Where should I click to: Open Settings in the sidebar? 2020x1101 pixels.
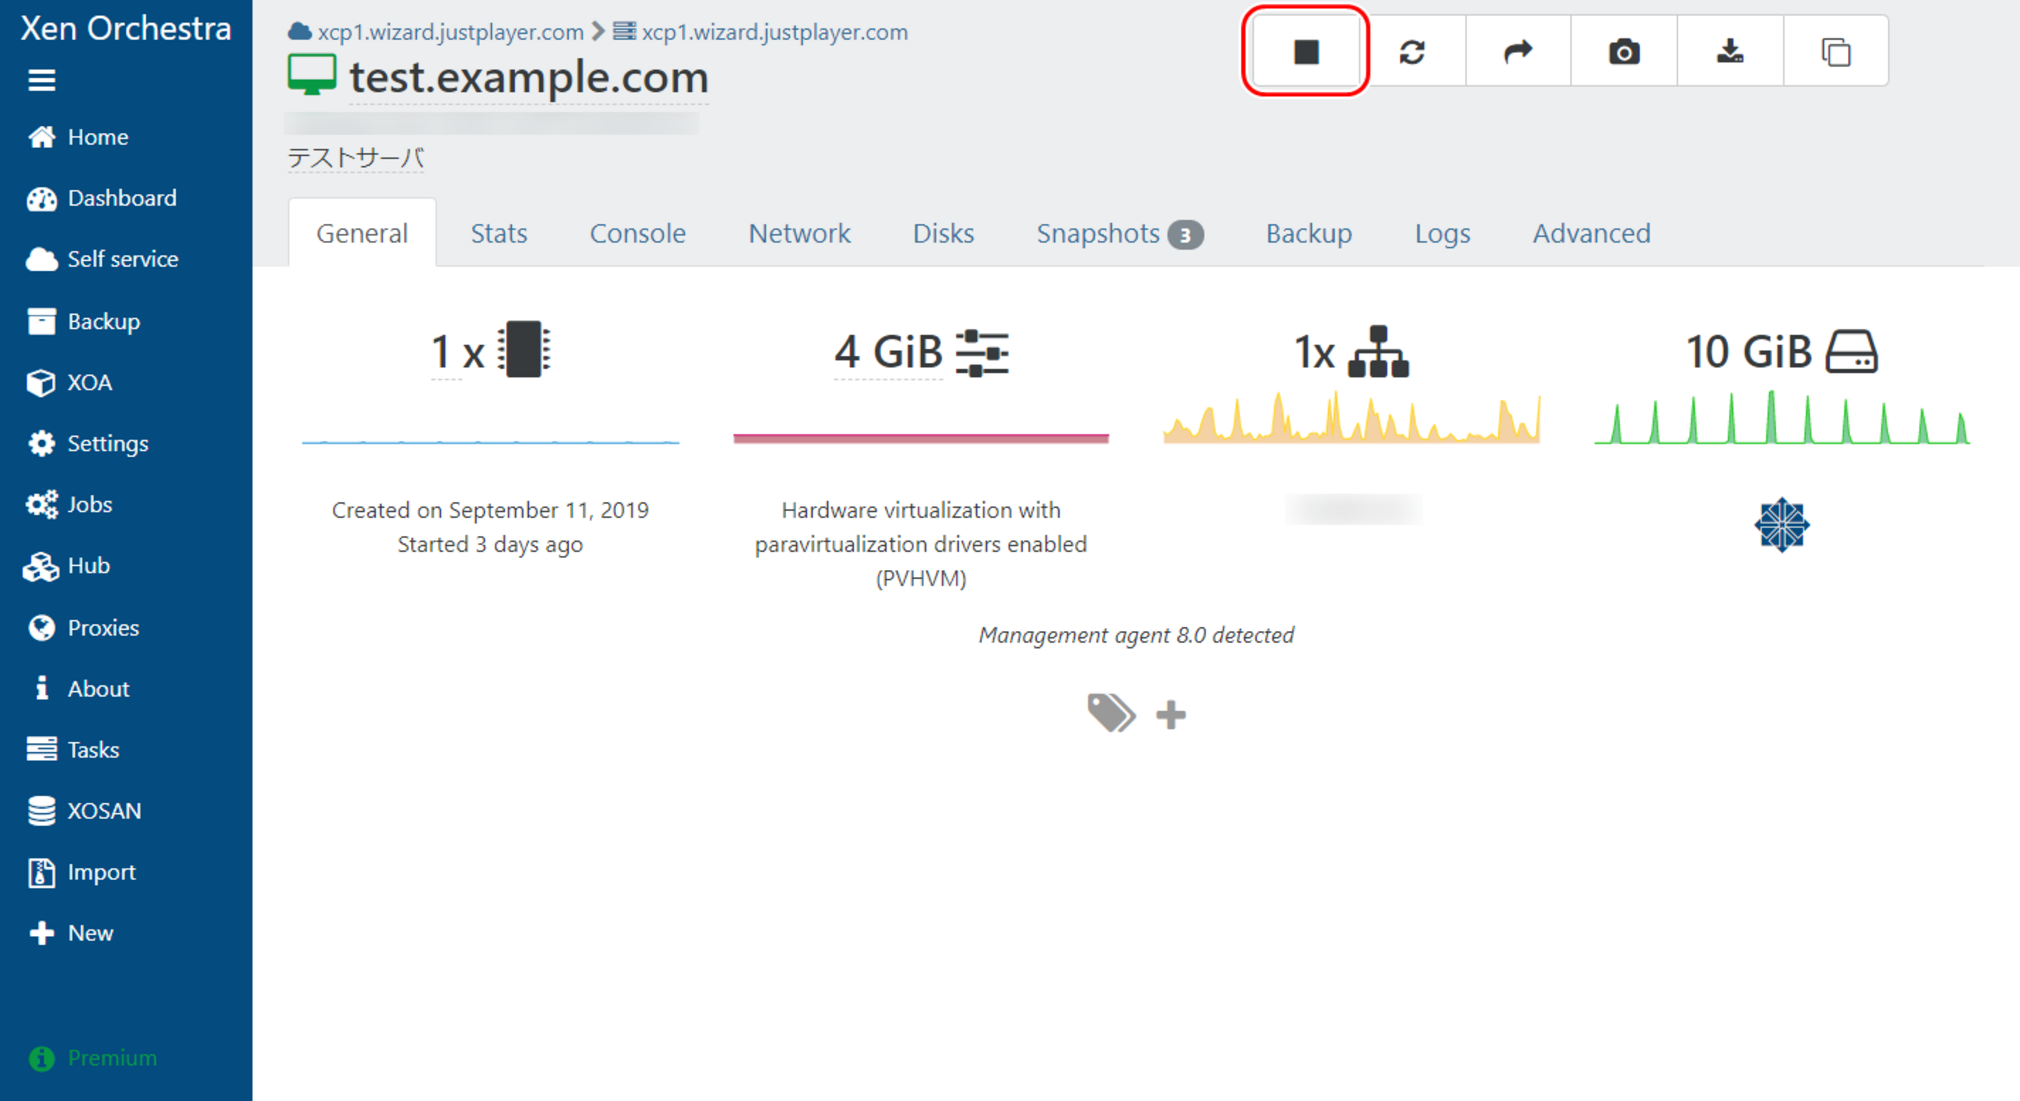click(88, 443)
